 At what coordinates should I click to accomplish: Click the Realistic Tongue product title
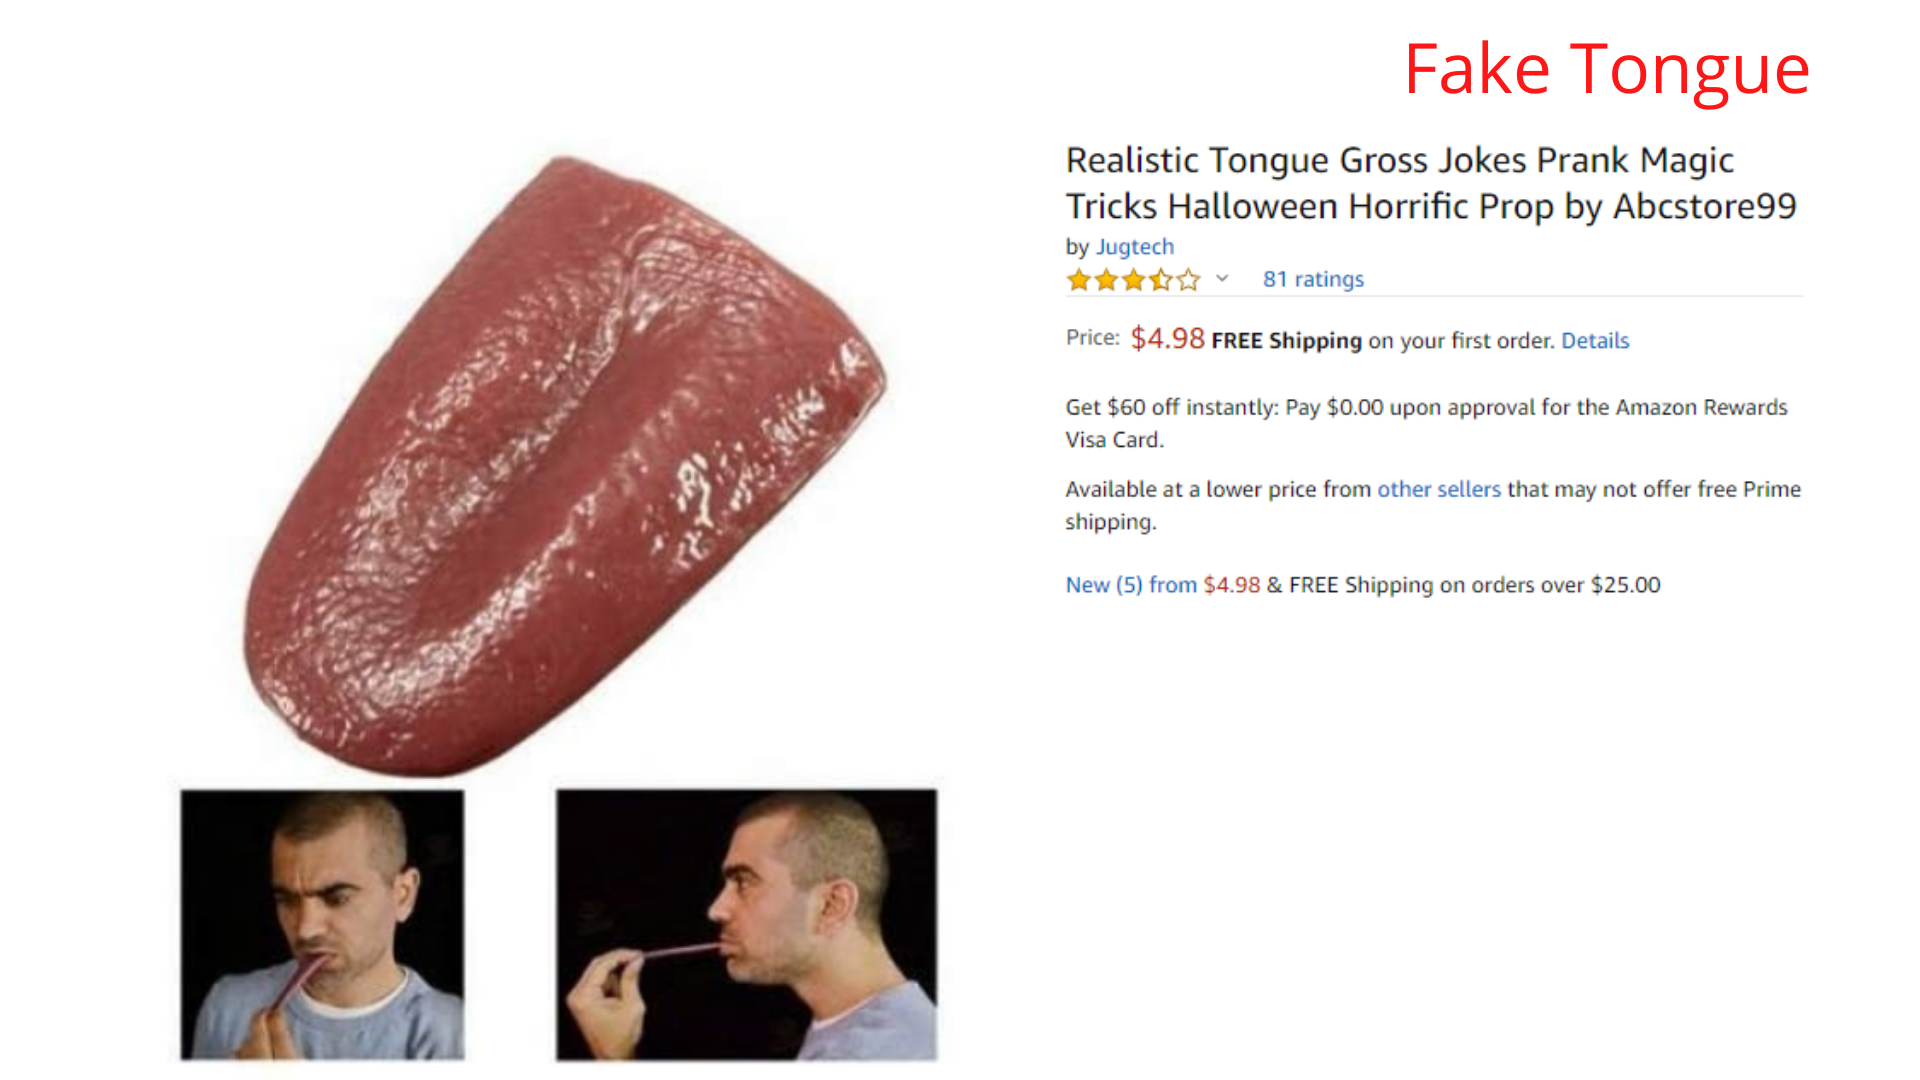point(1431,183)
